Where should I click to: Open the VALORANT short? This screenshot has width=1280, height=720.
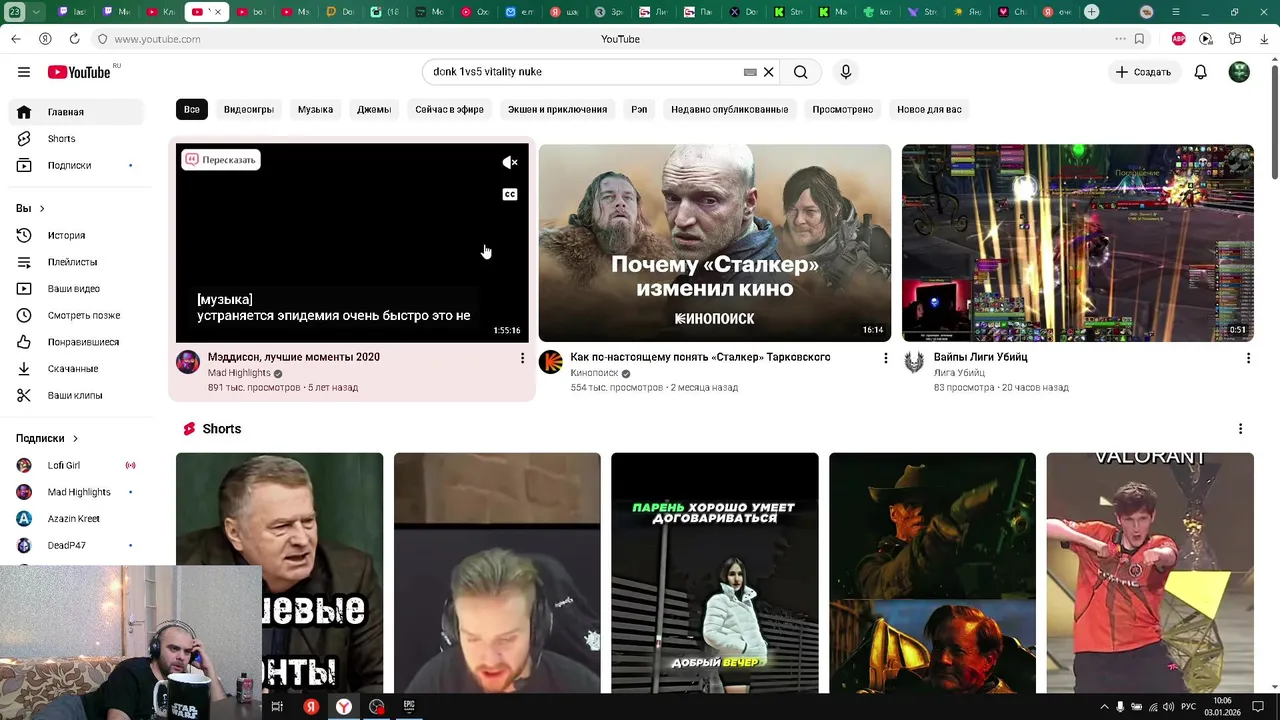pyautogui.click(x=1150, y=572)
